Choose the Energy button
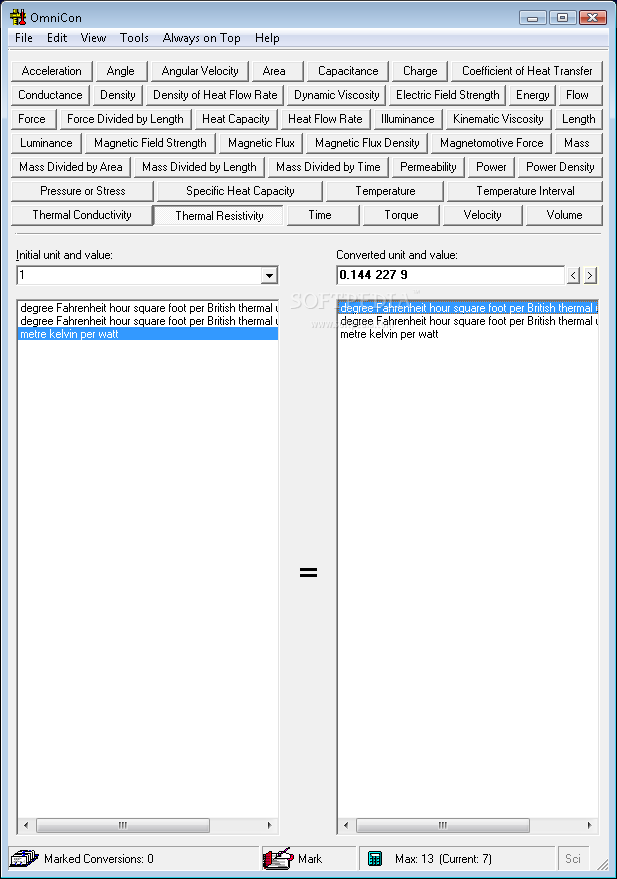Image resolution: width=617 pixels, height=879 pixels. pos(532,95)
